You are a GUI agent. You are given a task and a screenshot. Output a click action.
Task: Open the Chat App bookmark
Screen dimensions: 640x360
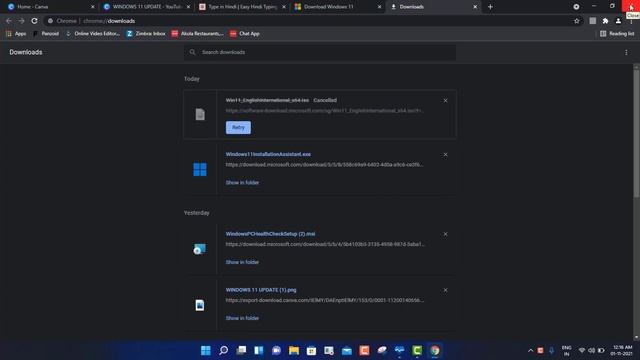tap(244, 33)
